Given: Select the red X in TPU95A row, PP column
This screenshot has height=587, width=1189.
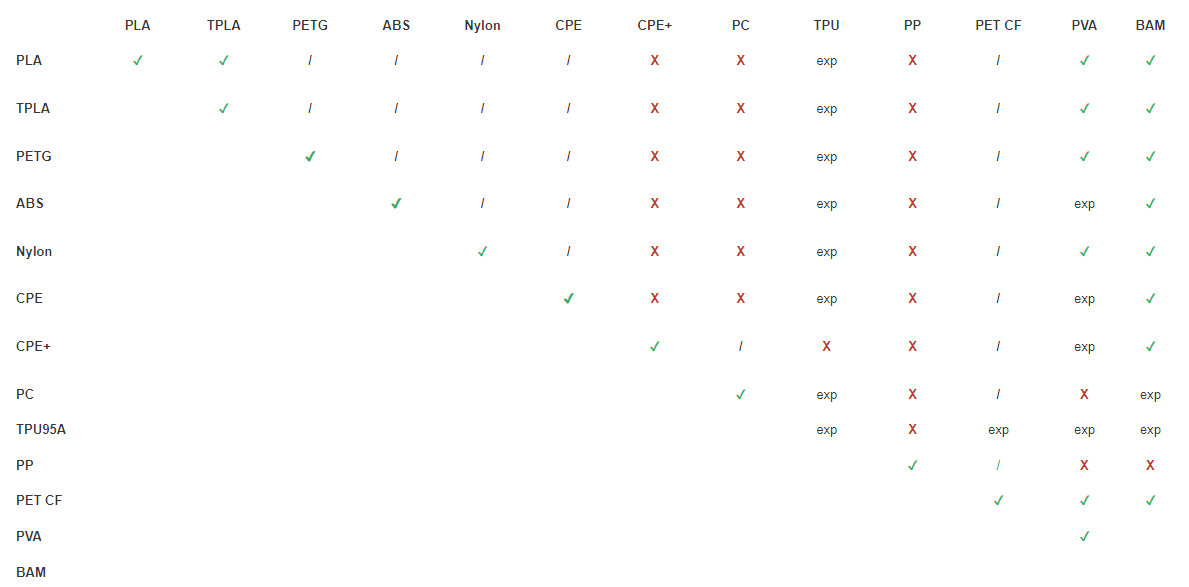Looking at the screenshot, I should [912, 429].
